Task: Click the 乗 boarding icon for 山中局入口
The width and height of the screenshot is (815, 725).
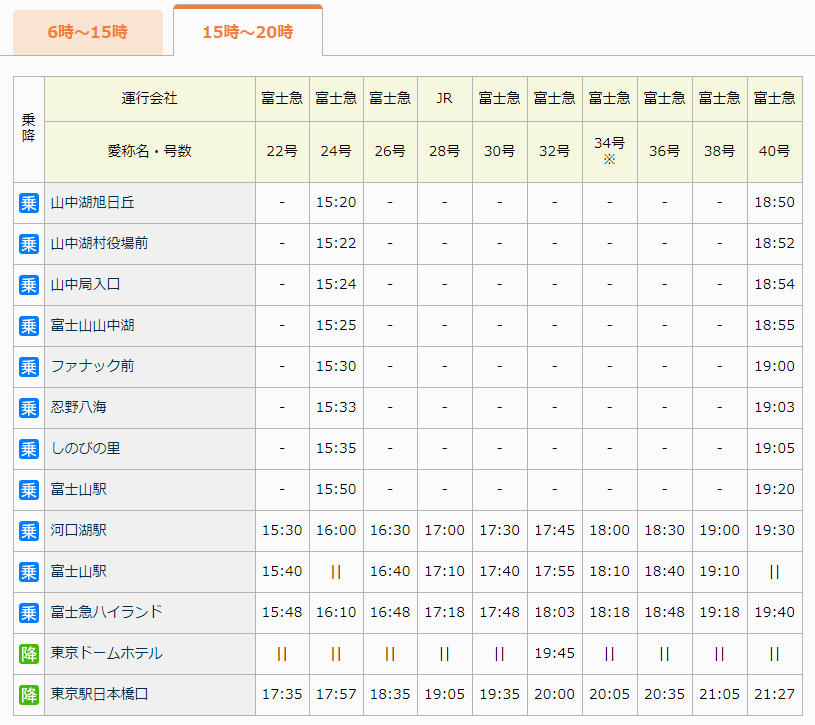Action: 29,285
